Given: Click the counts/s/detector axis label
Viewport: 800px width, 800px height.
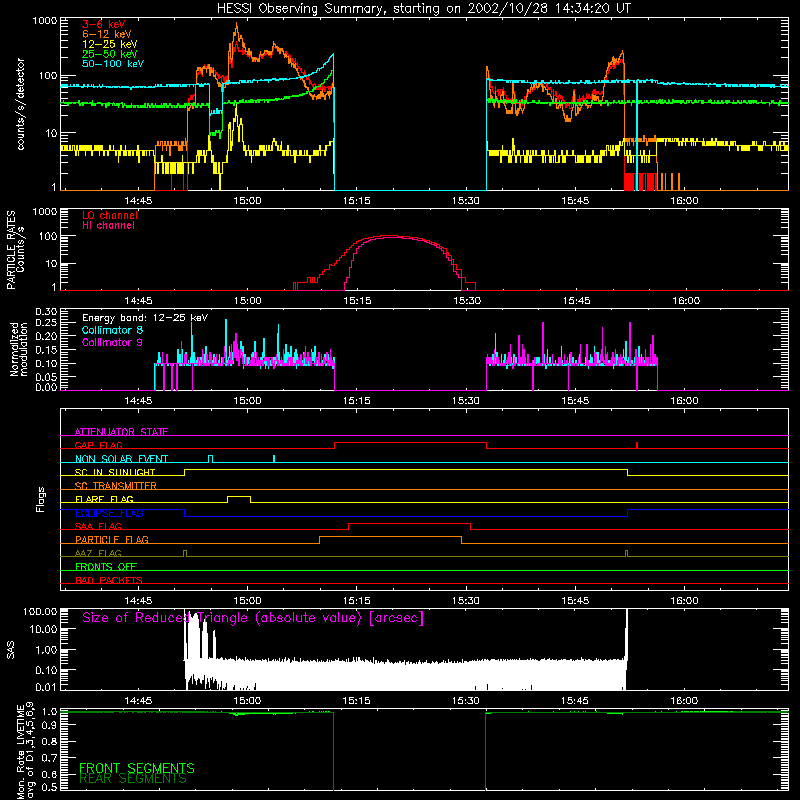Looking at the screenshot, I should [x=20, y=104].
